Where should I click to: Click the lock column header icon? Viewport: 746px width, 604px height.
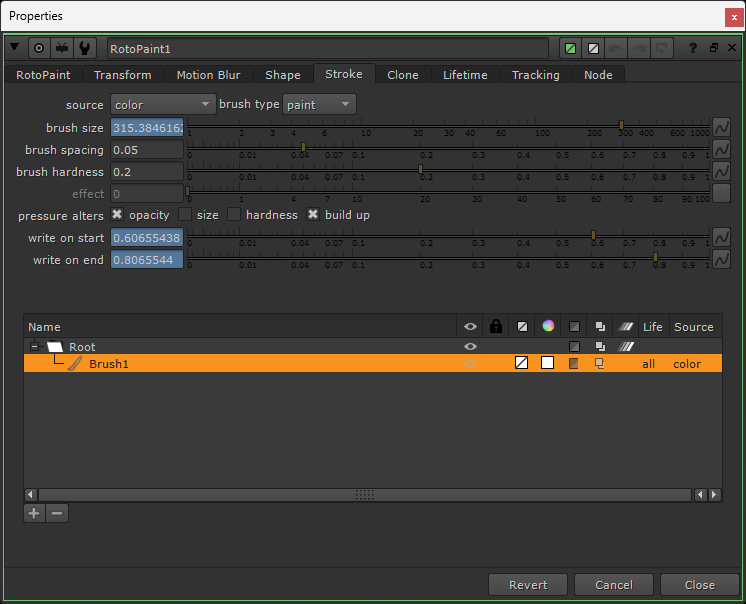click(x=496, y=326)
